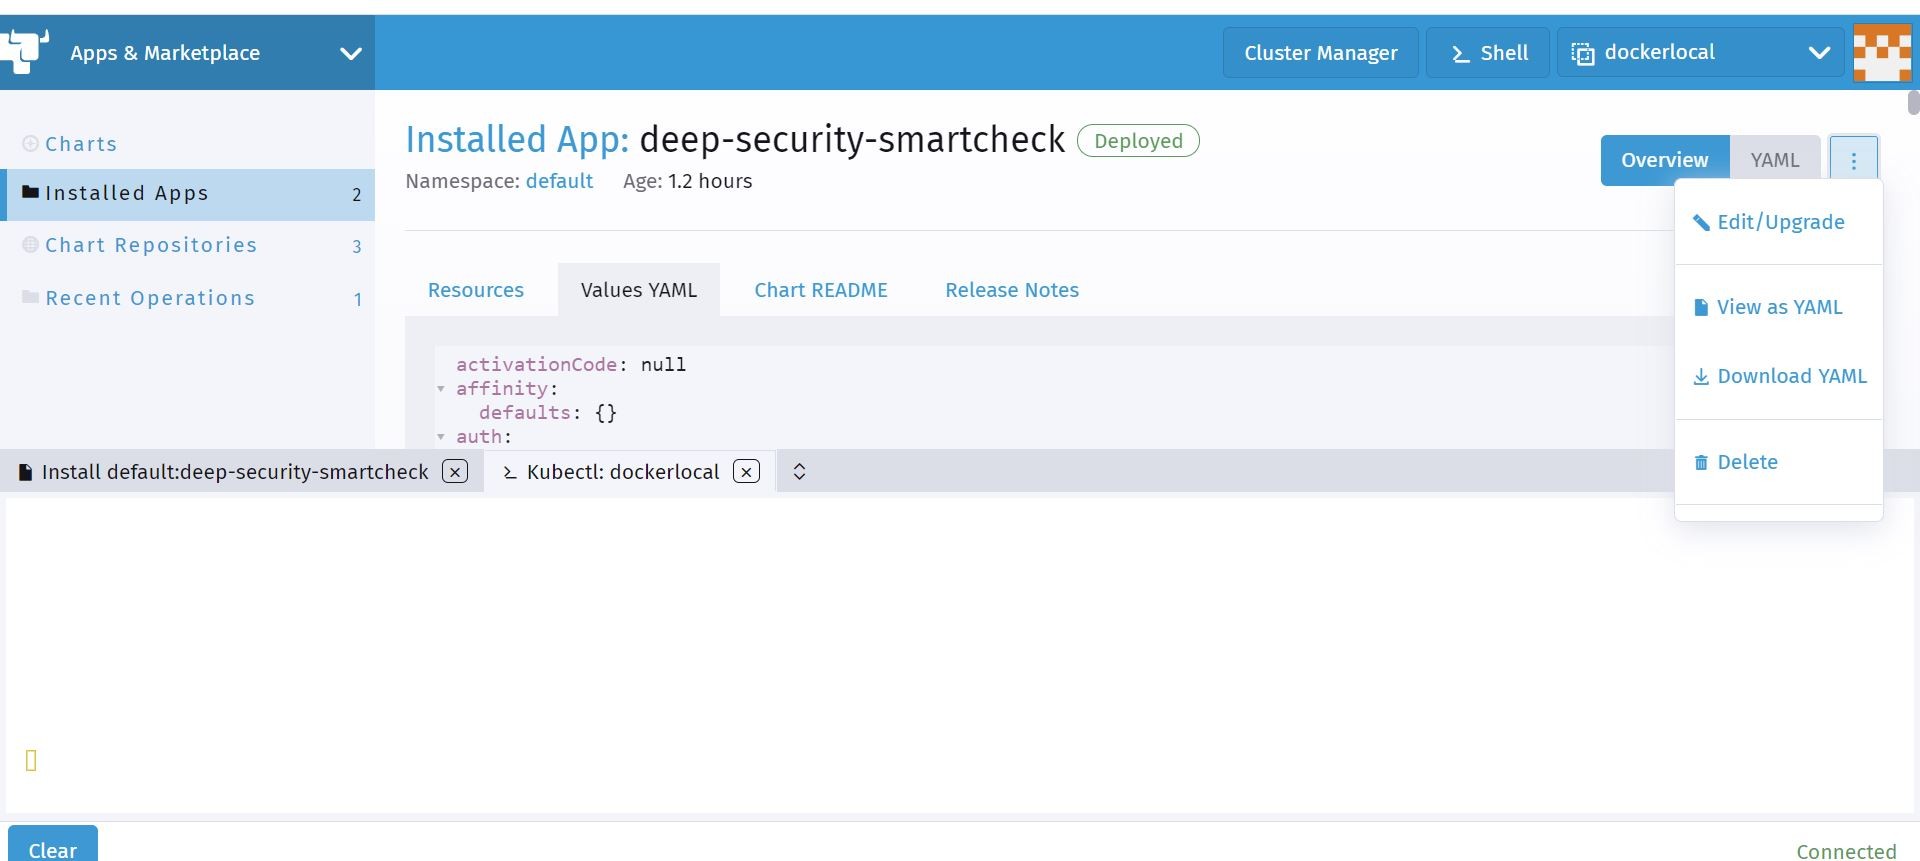Choose Edit/Upgrade from the actions menu
1920x861 pixels.
click(x=1778, y=222)
